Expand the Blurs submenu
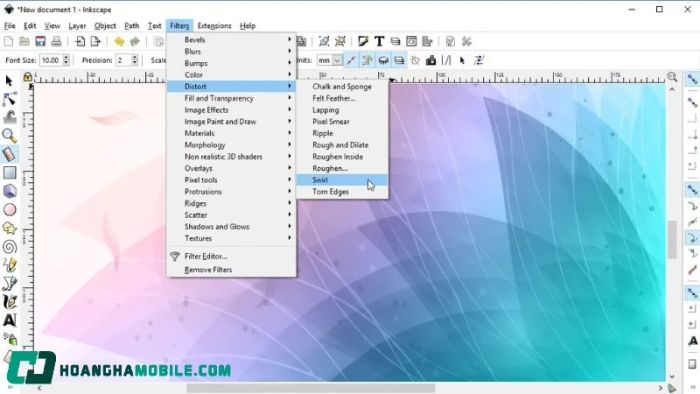Screen dimensions: 700x394 click(231, 51)
